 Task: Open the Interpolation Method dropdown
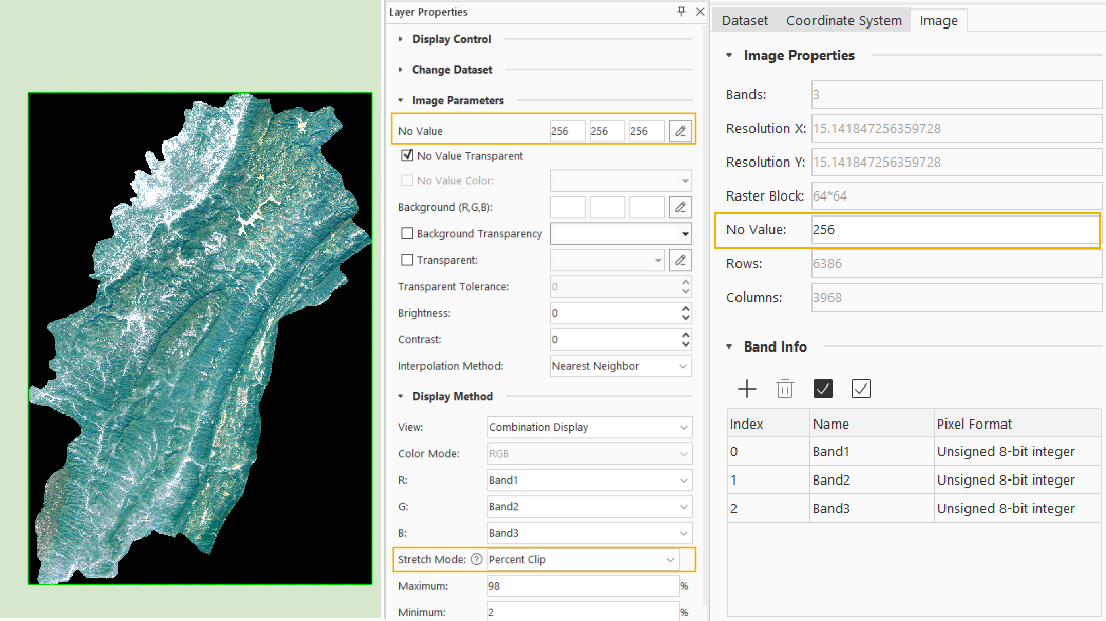(x=684, y=366)
